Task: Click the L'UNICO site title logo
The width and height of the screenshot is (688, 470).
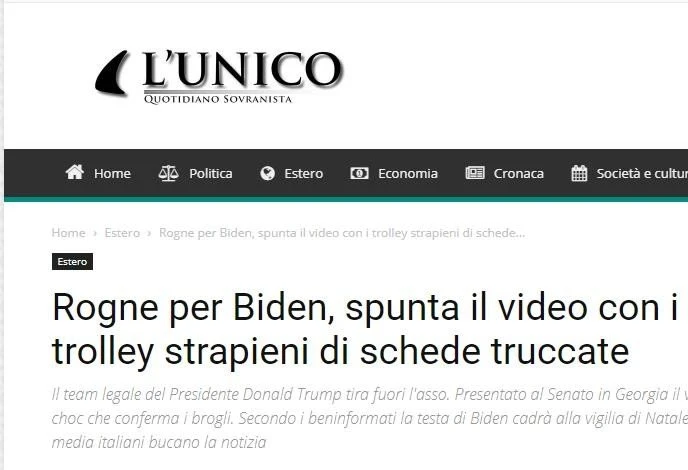Action: tap(242, 76)
